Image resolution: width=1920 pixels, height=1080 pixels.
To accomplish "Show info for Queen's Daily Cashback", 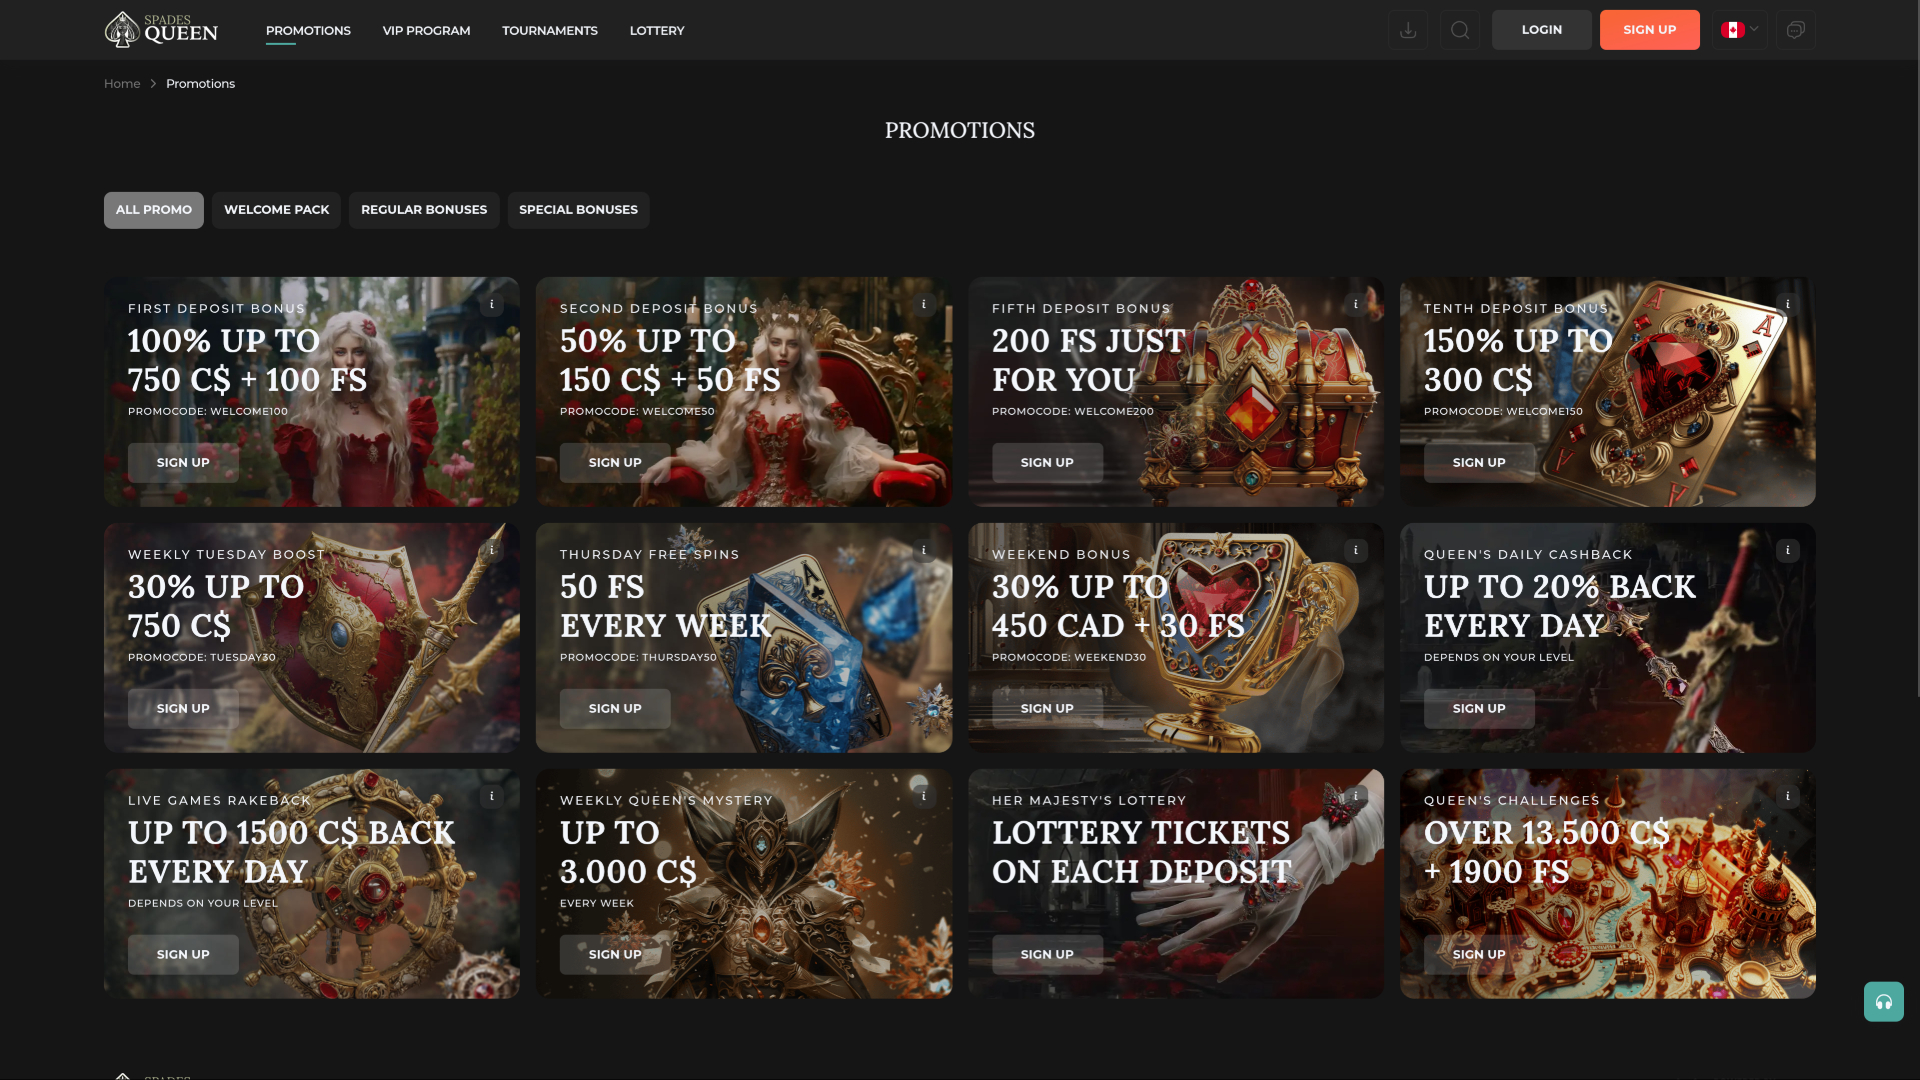I will point(1788,550).
